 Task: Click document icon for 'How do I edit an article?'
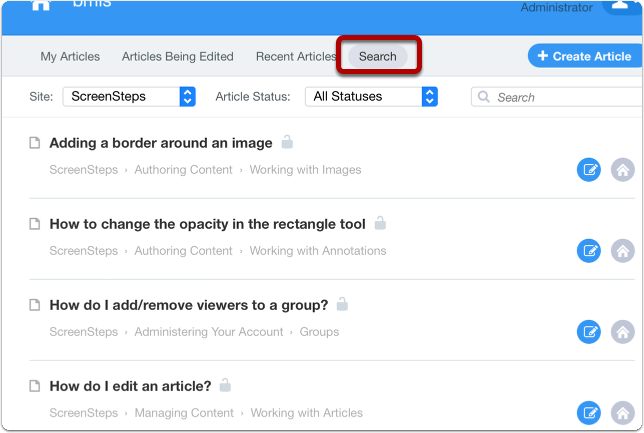(x=35, y=386)
